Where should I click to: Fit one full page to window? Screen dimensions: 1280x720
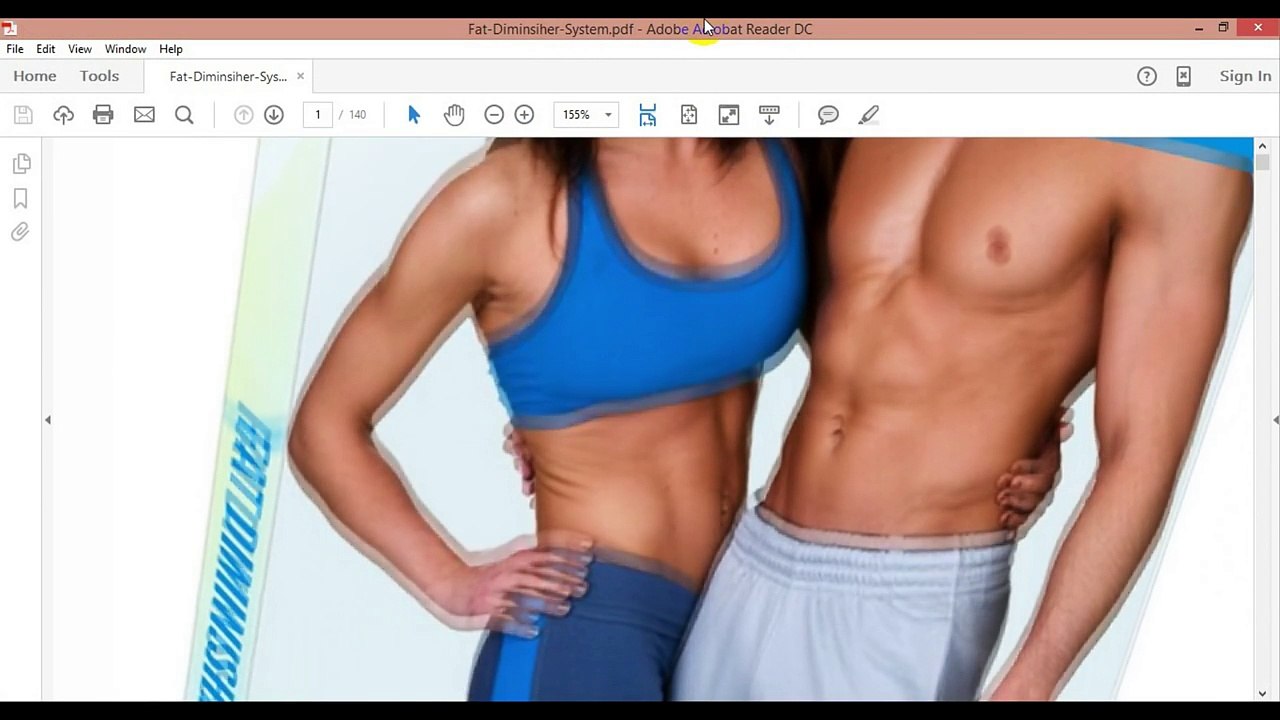tap(689, 115)
